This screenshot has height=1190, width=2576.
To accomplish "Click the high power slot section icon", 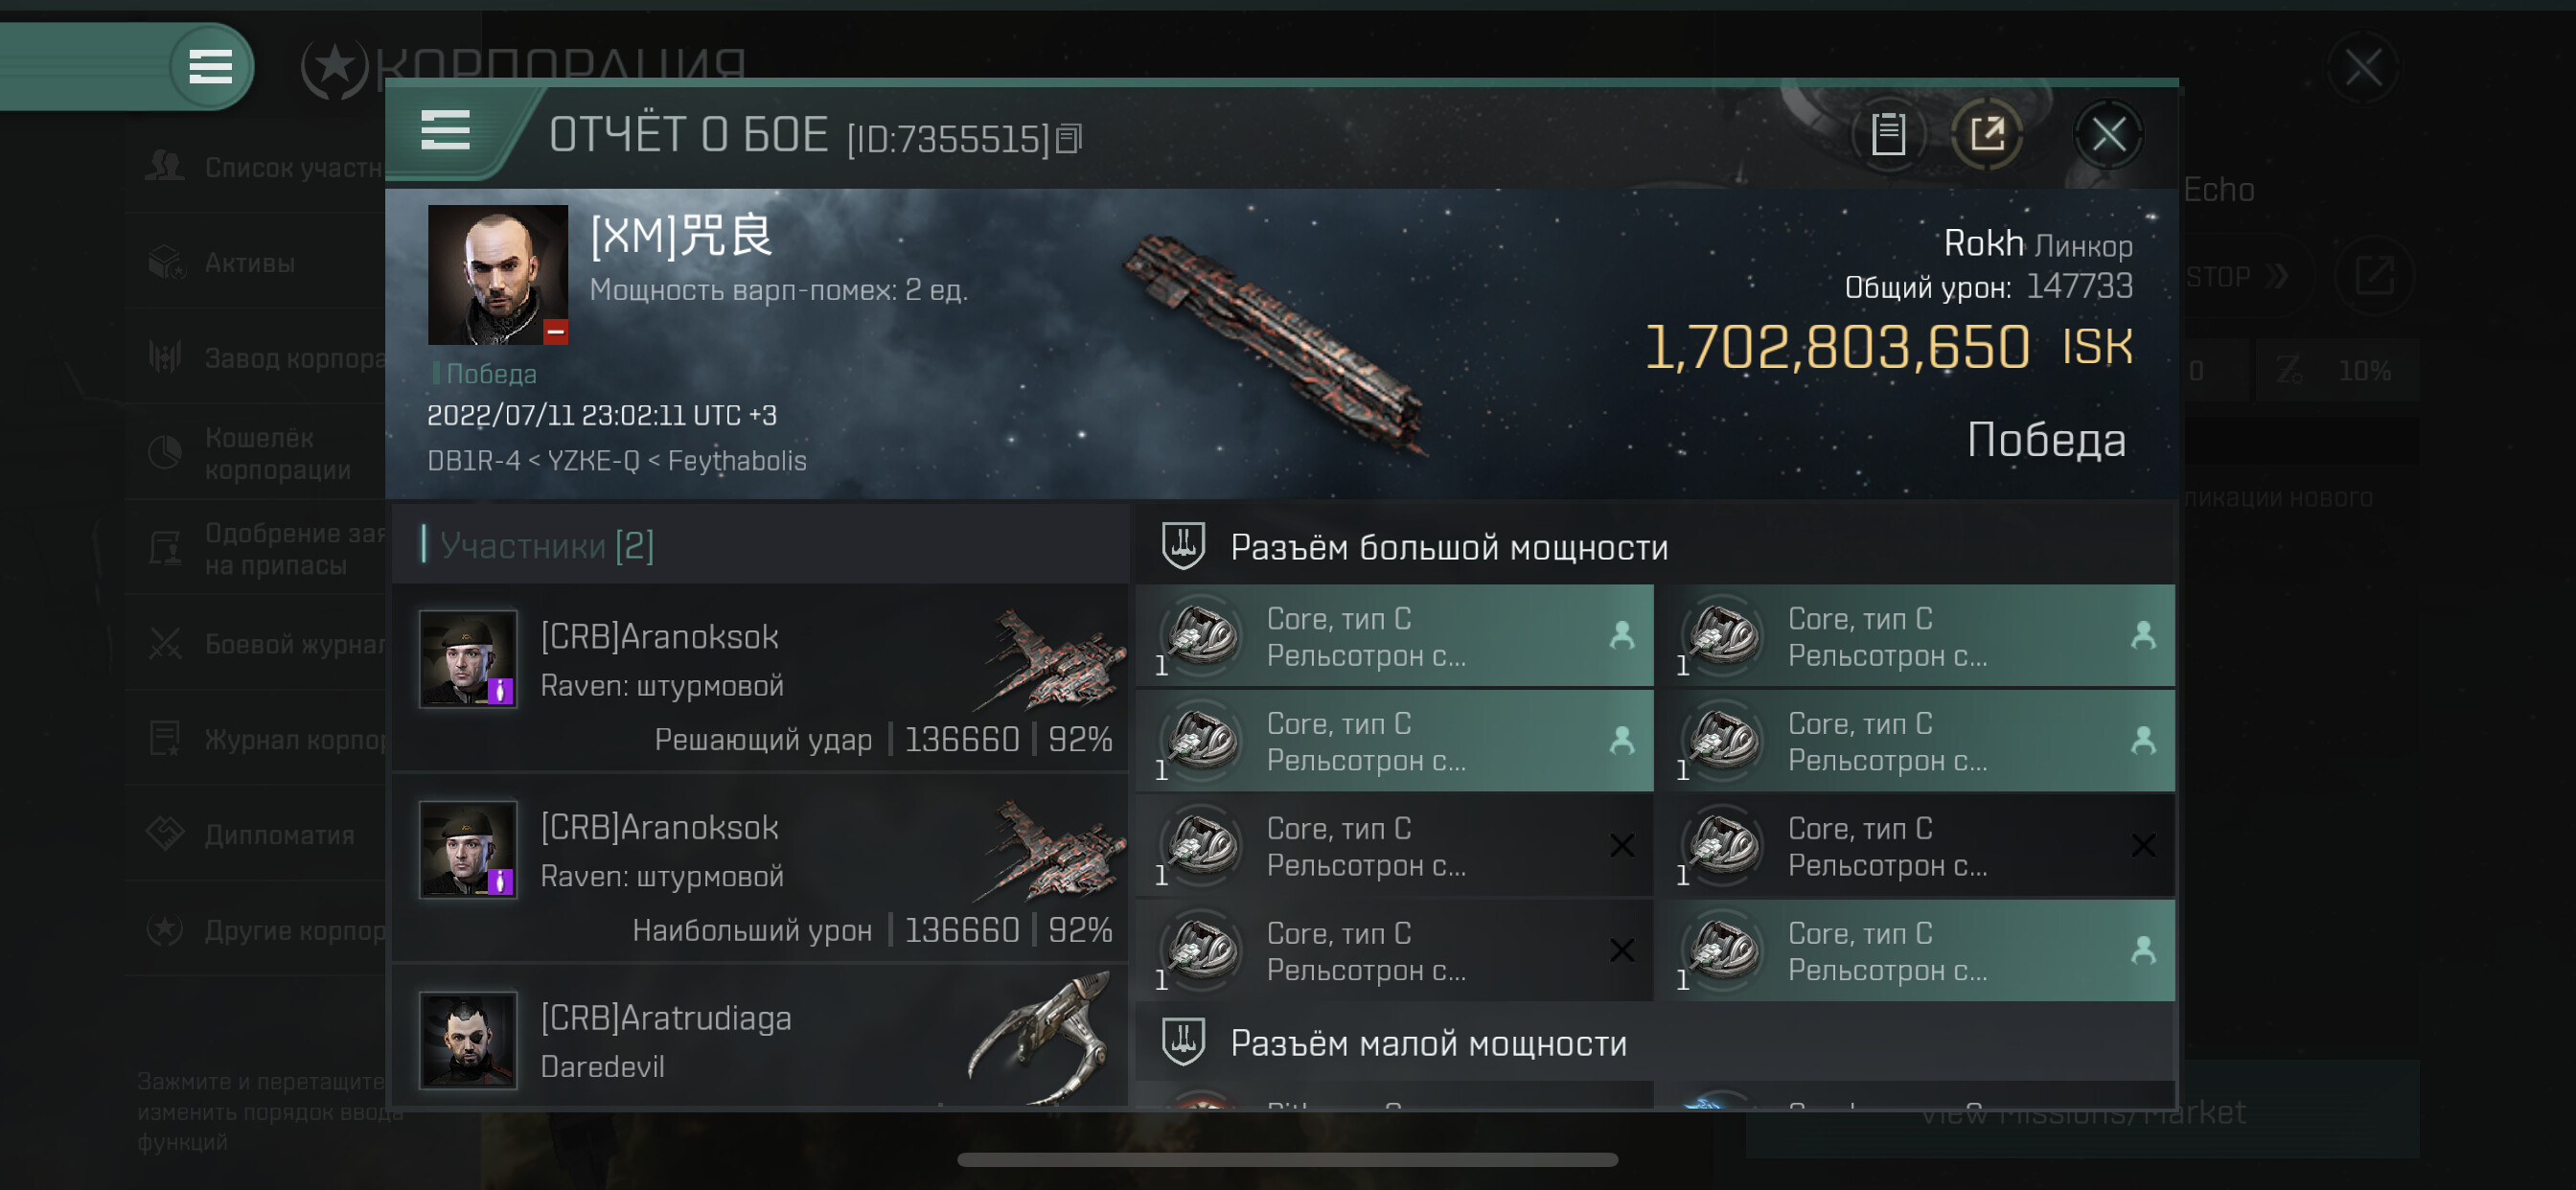I will 1183,546.
